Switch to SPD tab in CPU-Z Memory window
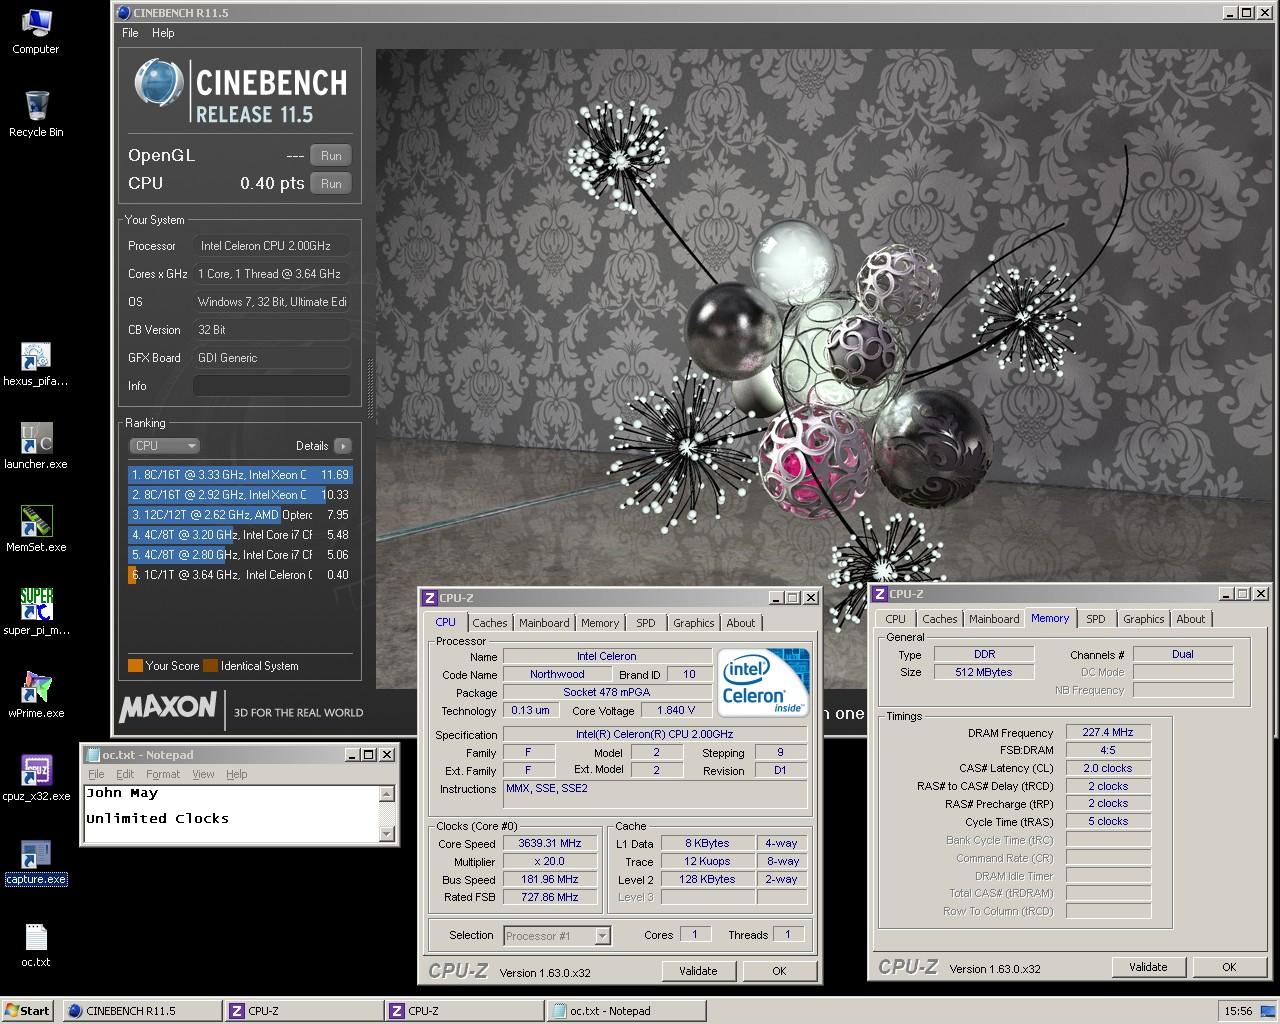This screenshot has height=1024, width=1280. pos(1096,619)
